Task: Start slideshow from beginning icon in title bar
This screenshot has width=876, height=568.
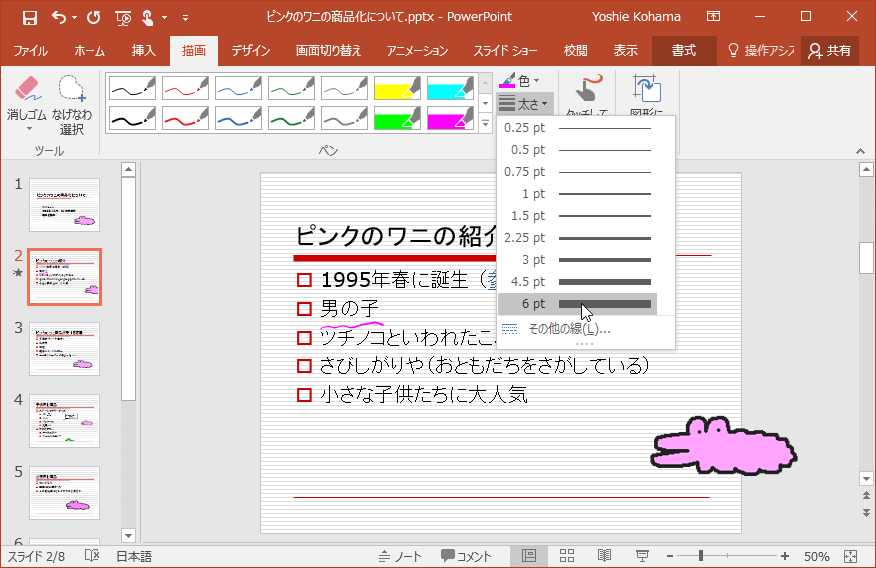Action: pos(123,18)
